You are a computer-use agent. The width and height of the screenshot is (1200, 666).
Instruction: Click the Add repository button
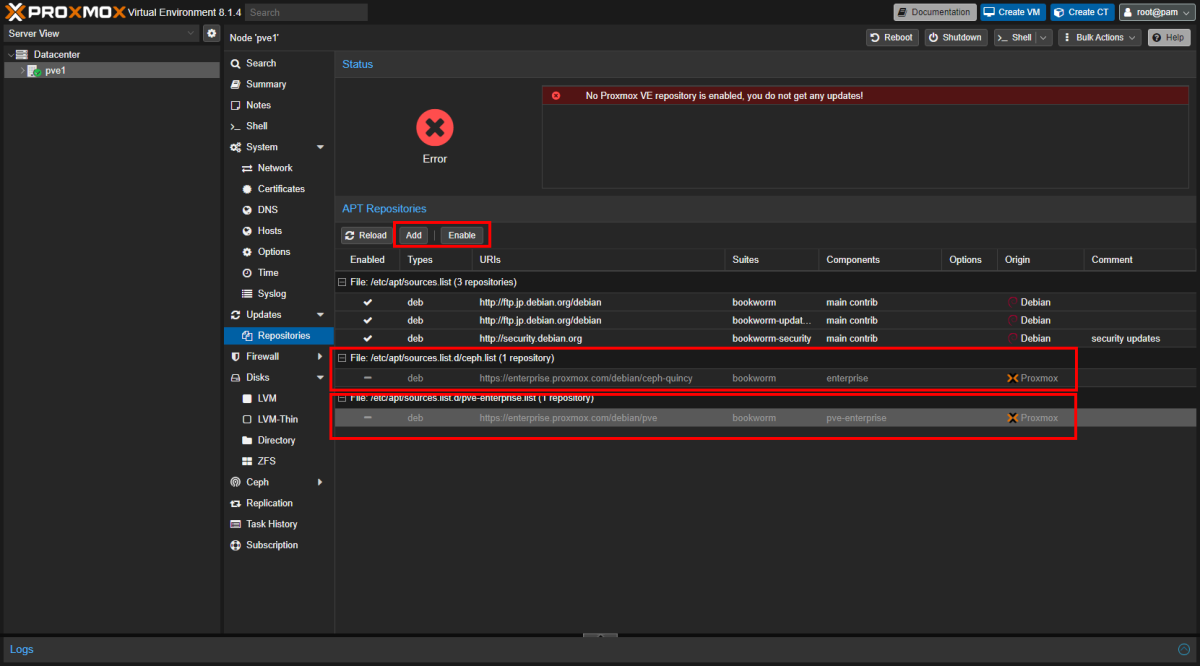point(413,236)
